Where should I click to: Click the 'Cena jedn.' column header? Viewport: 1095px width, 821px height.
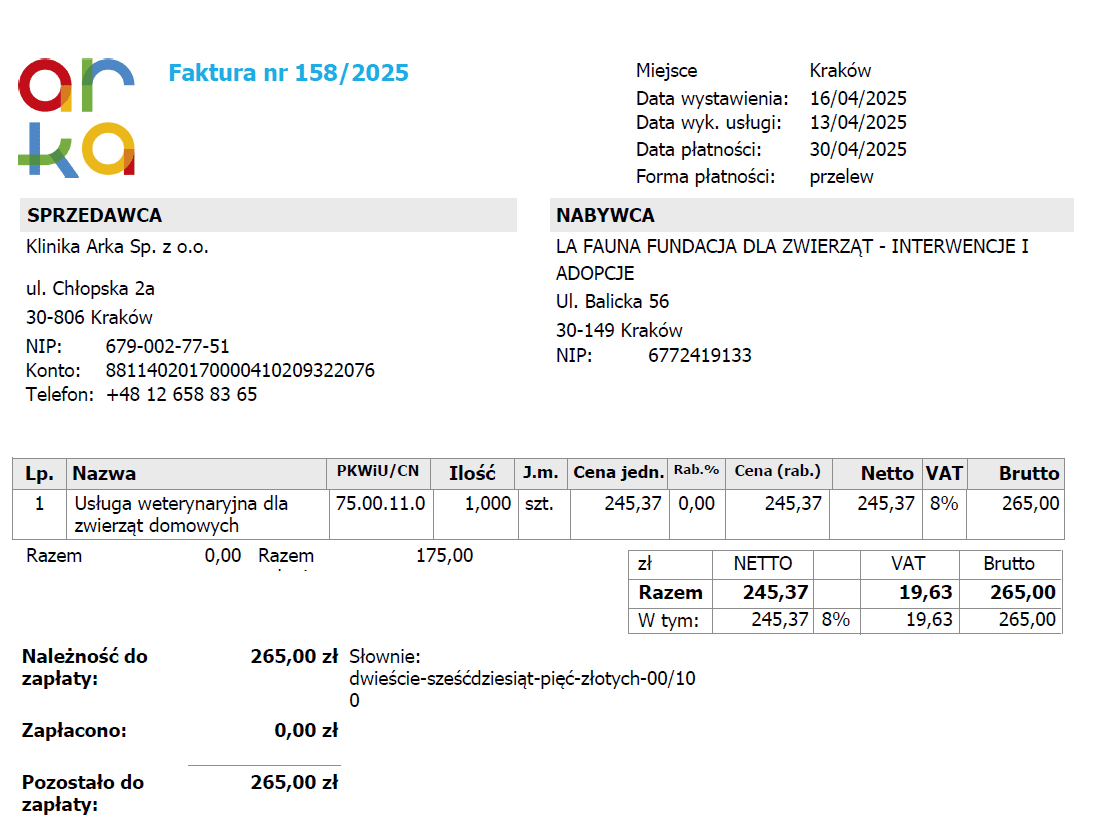619,473
